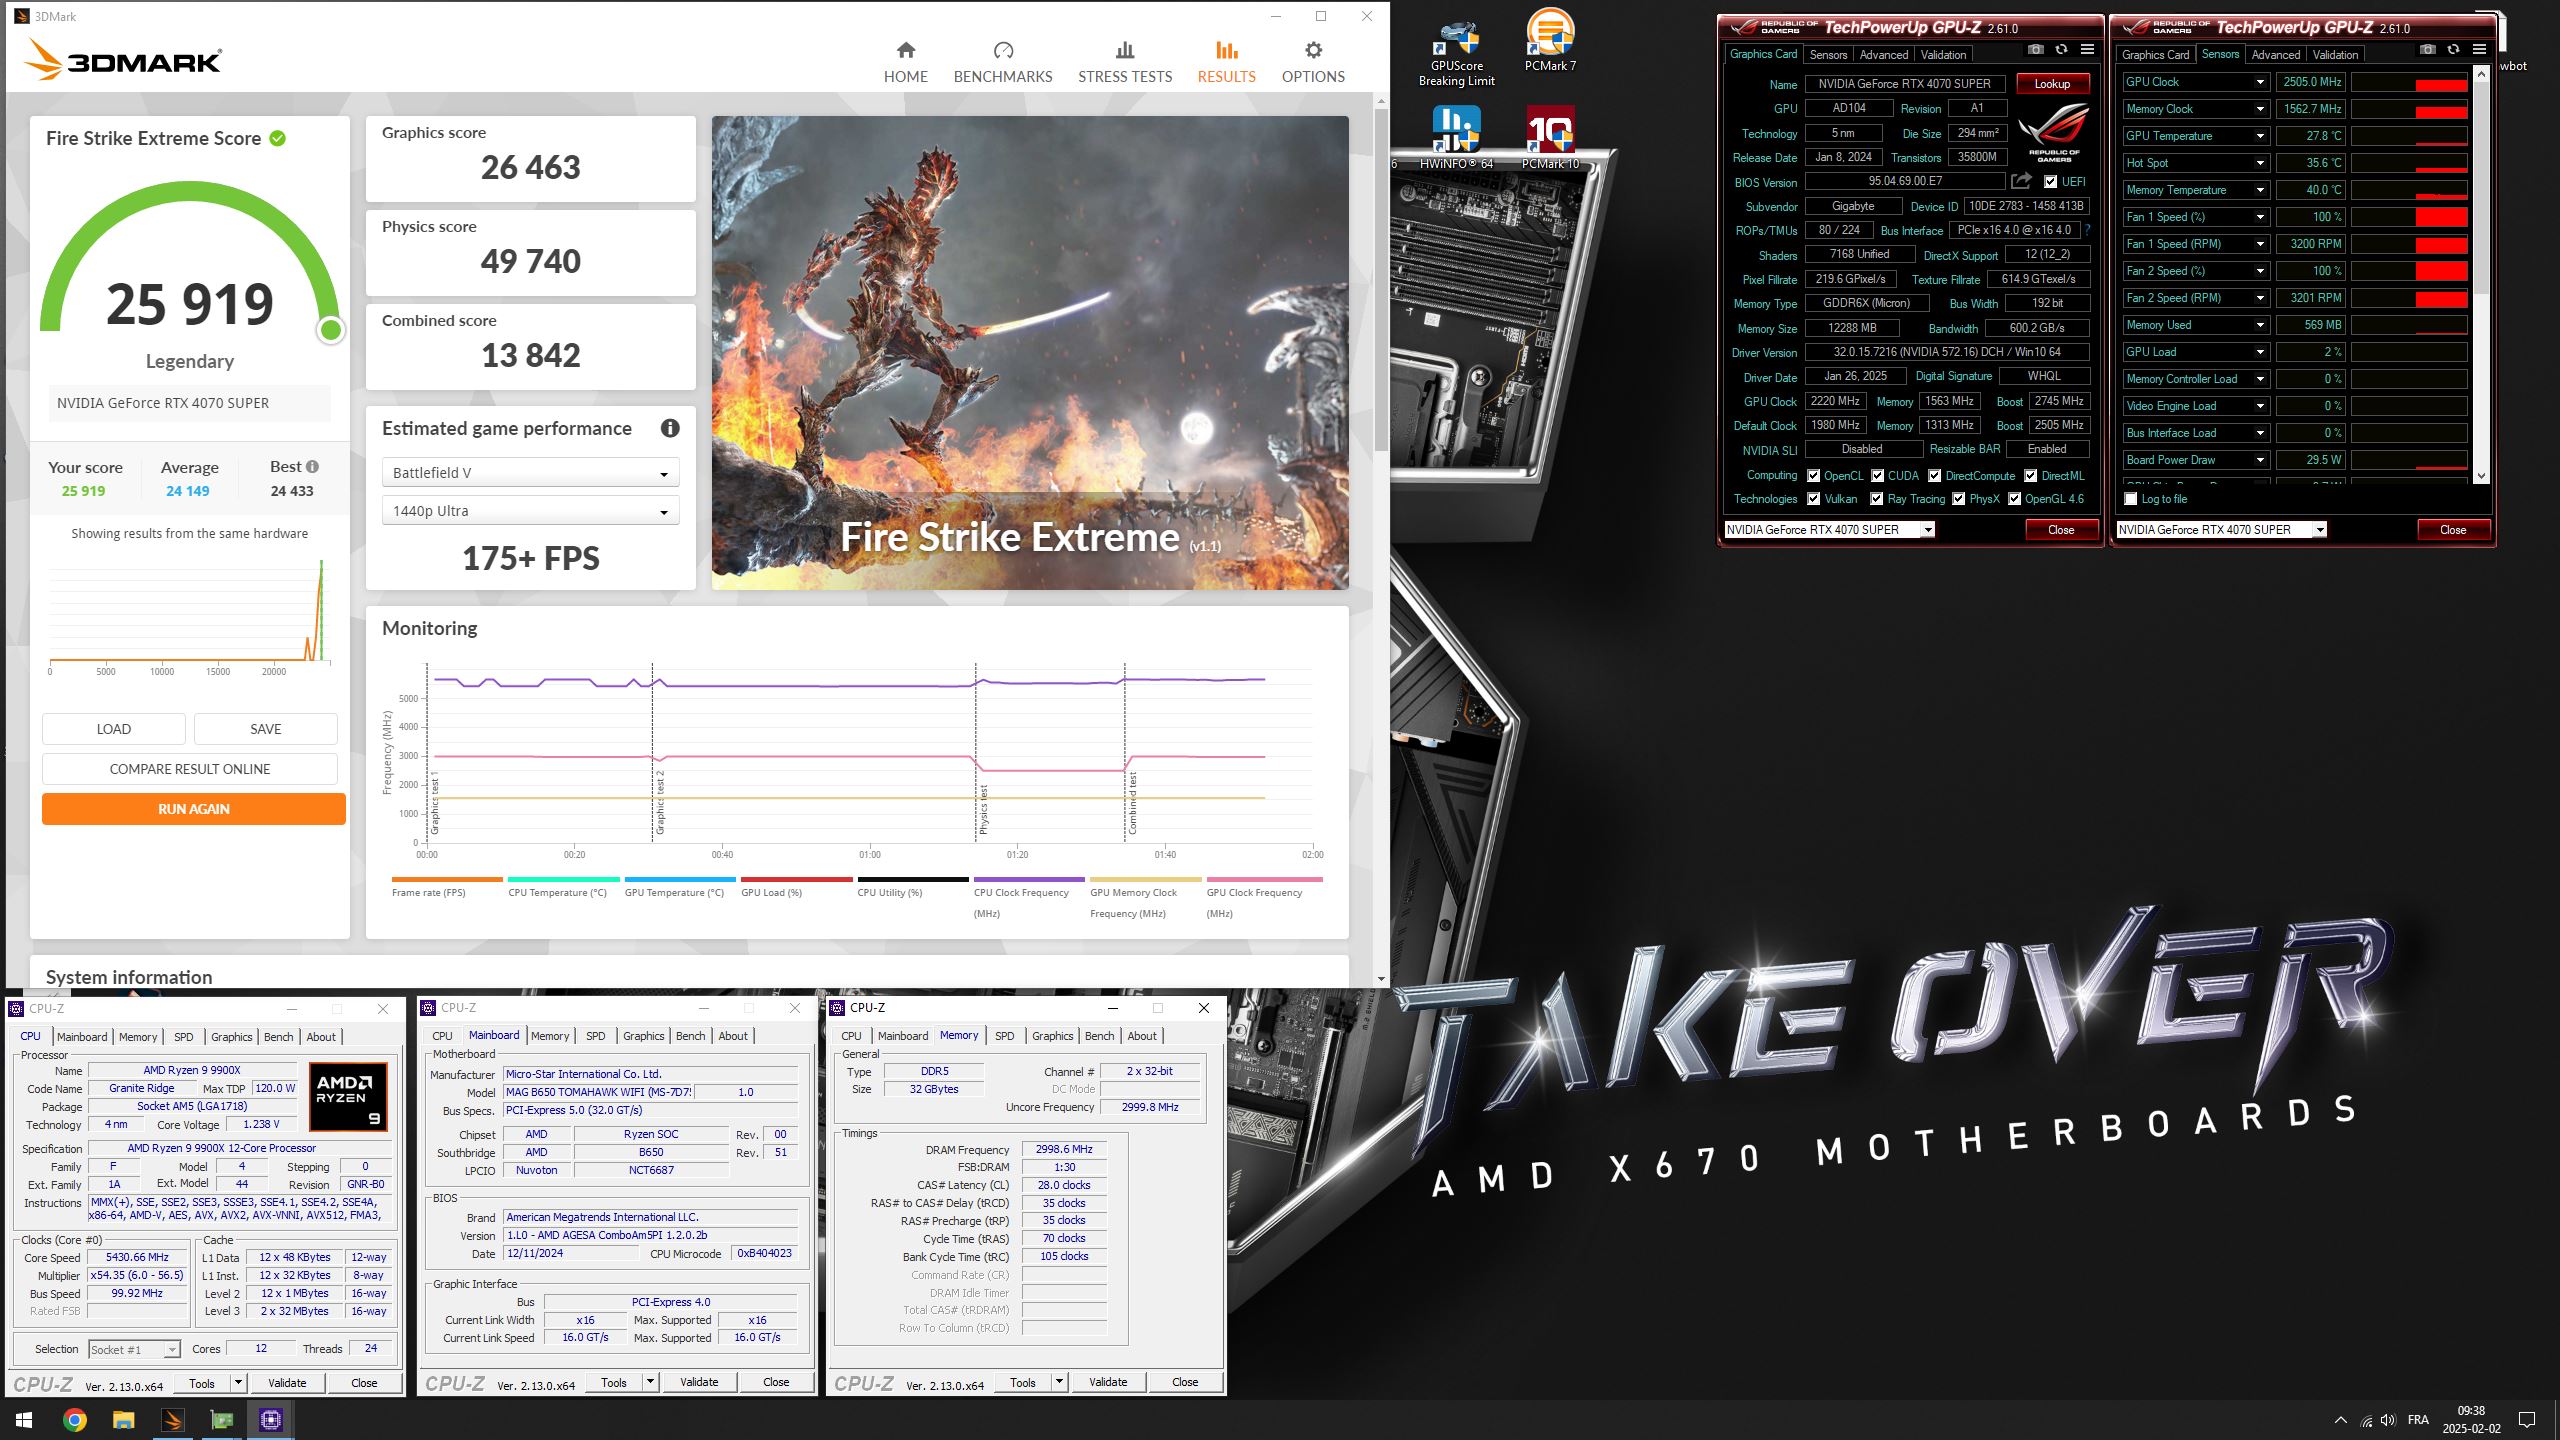The image size is (2560, 1440).
Task: Open STRESS TESTS chart icon
Action: click(x=1125, y=50)
